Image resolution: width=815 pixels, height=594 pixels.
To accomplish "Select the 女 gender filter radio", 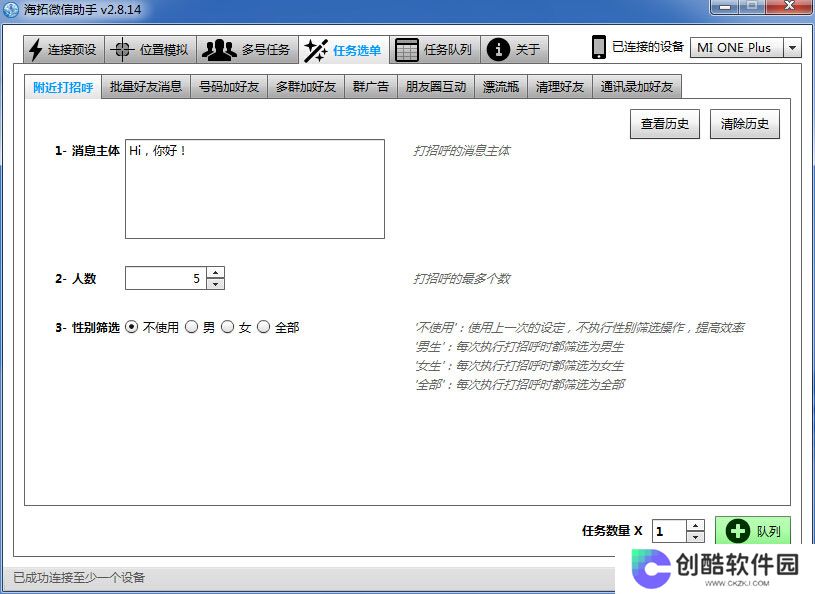I will click(x=227, y=327).
